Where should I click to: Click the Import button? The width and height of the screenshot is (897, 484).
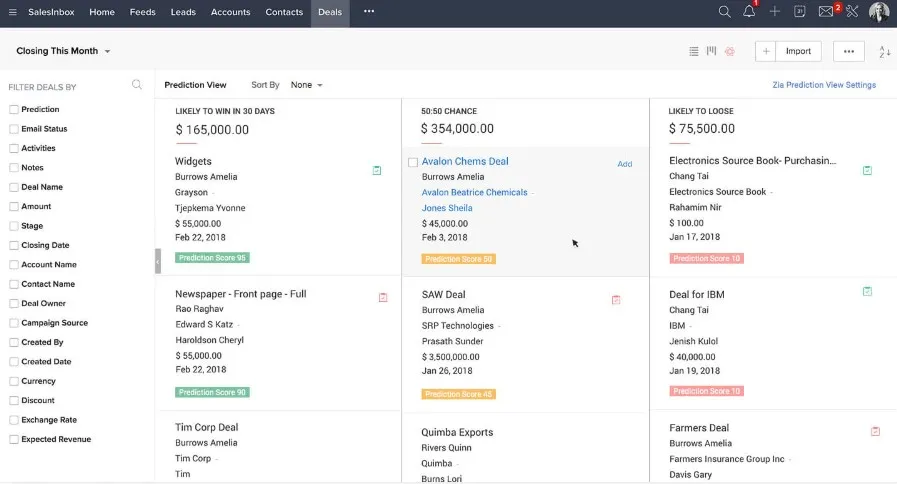click(798, 51)
